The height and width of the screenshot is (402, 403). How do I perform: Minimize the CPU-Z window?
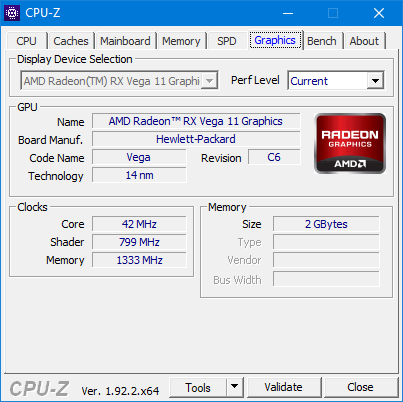click(288, 13)
